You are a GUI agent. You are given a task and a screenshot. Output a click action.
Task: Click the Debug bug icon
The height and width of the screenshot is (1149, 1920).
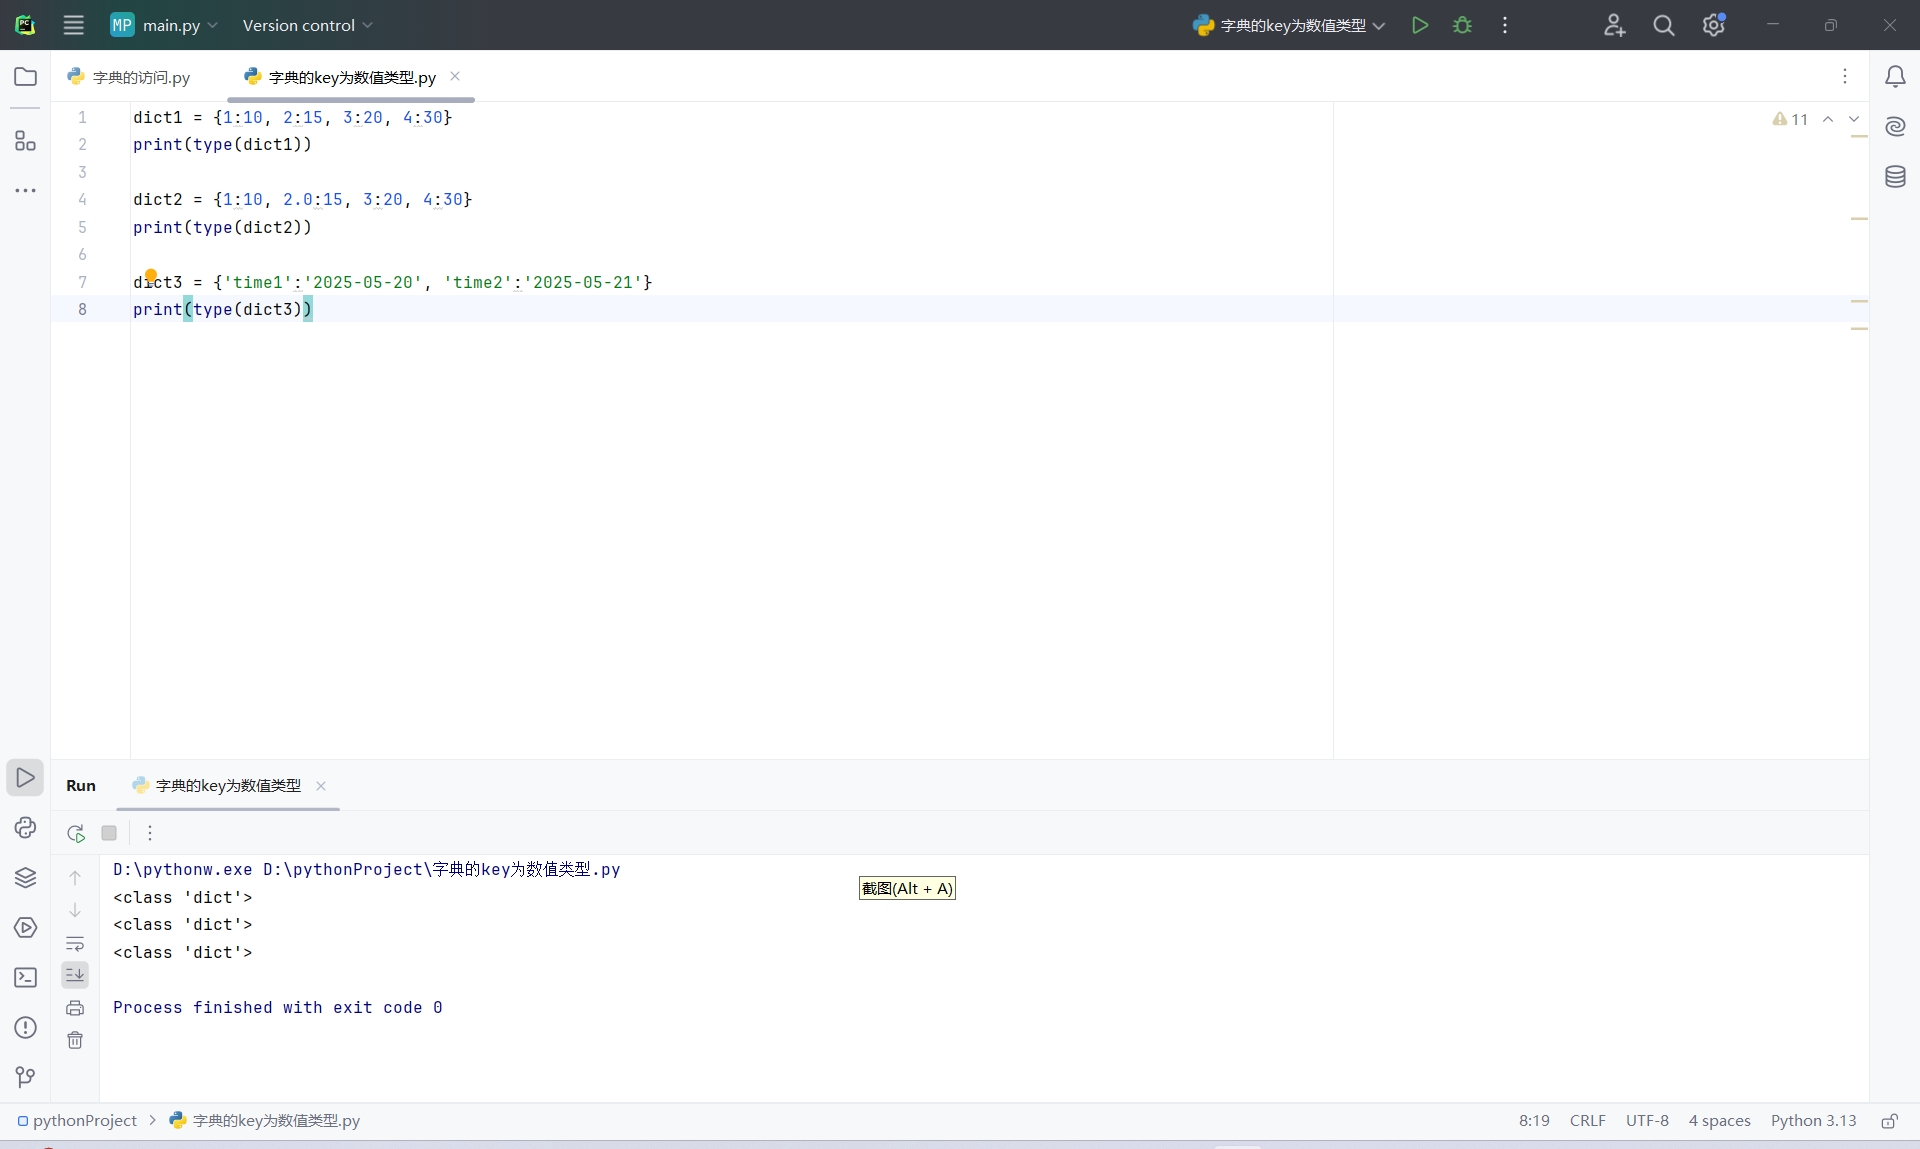[x=1462, y=25]
